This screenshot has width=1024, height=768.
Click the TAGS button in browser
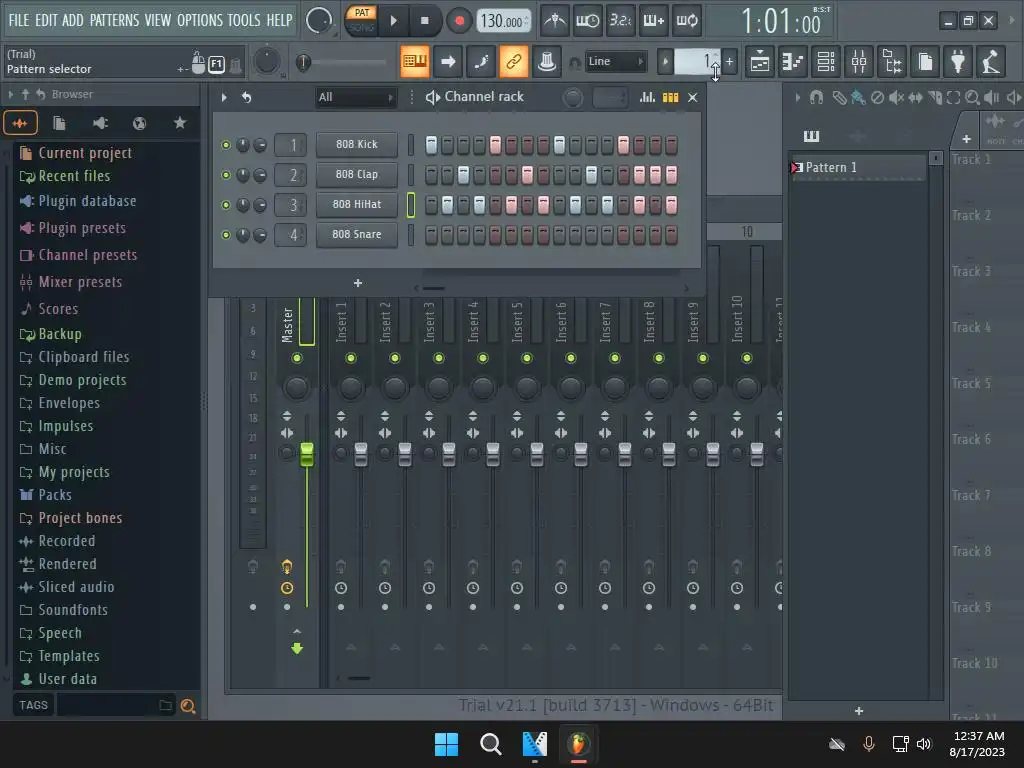(33, 705)
